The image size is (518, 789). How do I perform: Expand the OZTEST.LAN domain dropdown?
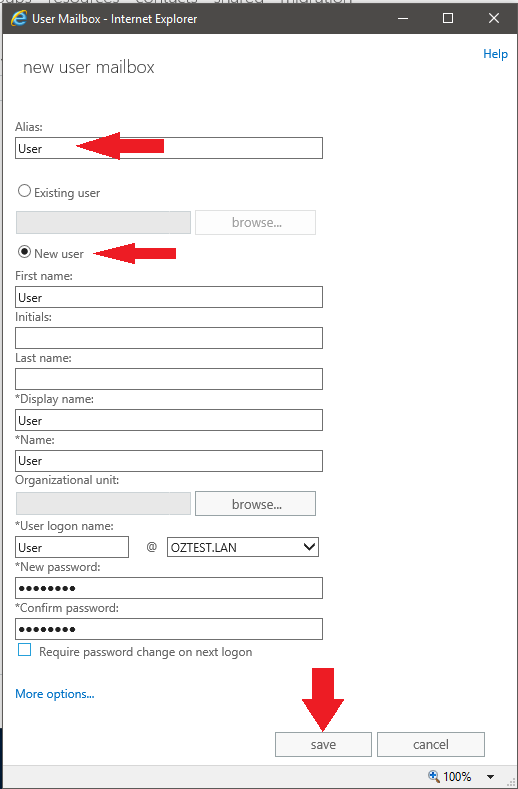click(x=243, y=547)
